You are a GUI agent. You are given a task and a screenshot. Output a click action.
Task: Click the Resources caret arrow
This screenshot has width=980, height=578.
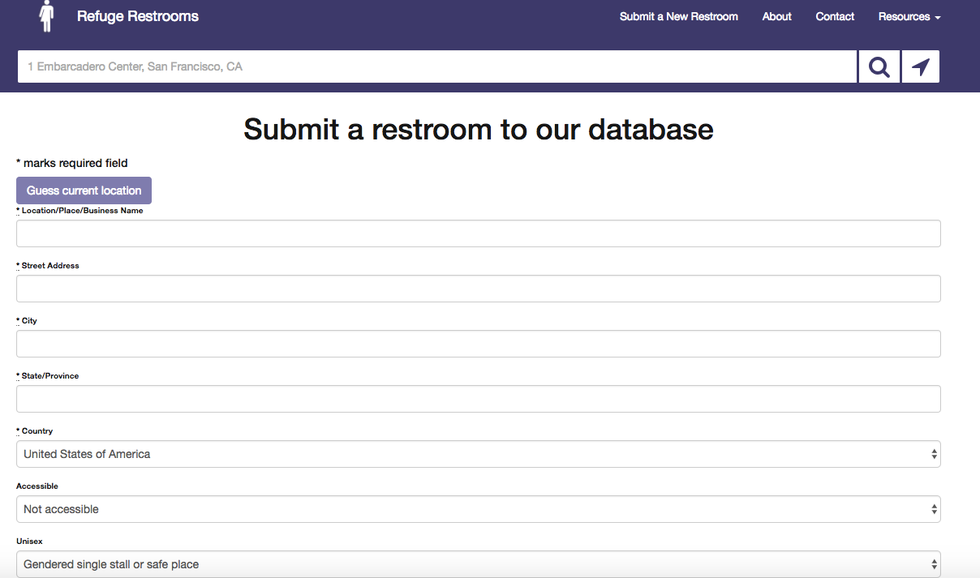(x=938, y=17)
